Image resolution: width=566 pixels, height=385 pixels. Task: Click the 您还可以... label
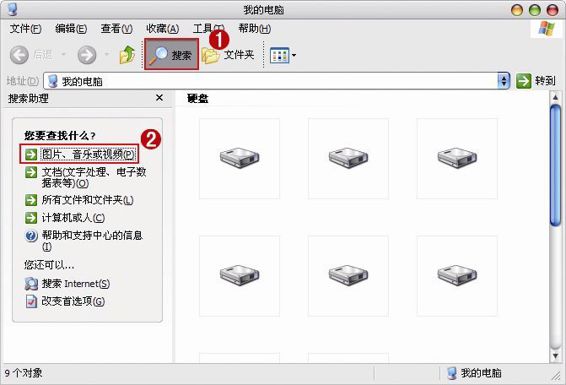(x=49, y=265)
